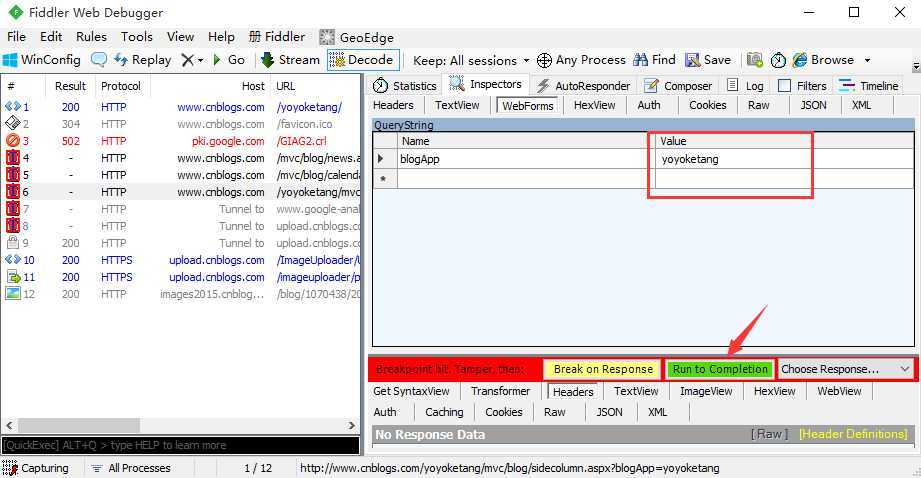
Task: Click the Any Process target icon
Action: [x=544, y=60]
